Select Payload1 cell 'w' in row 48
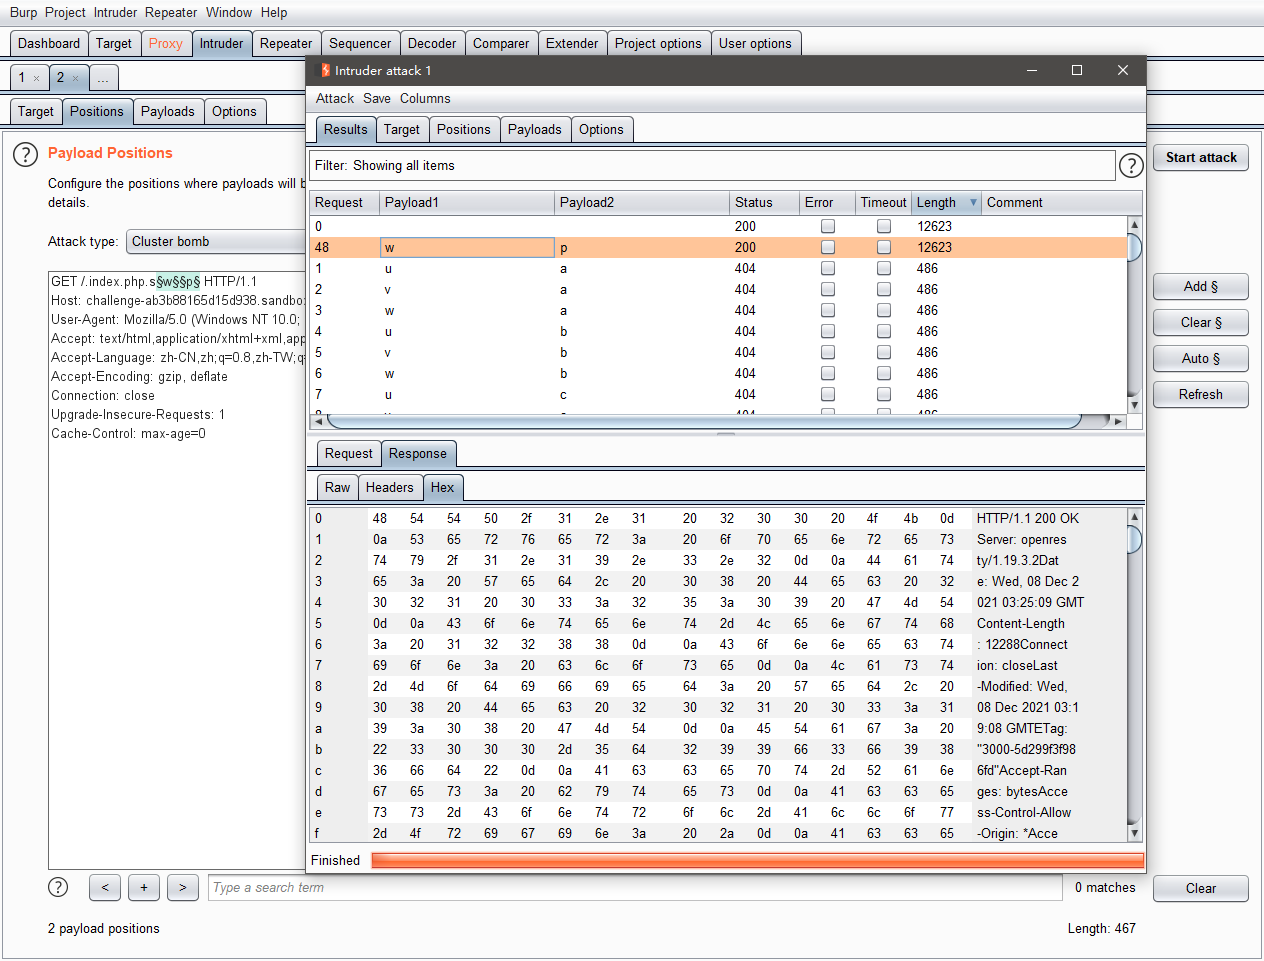This screenshot has height=961, width=1264. tap(467, 247)
